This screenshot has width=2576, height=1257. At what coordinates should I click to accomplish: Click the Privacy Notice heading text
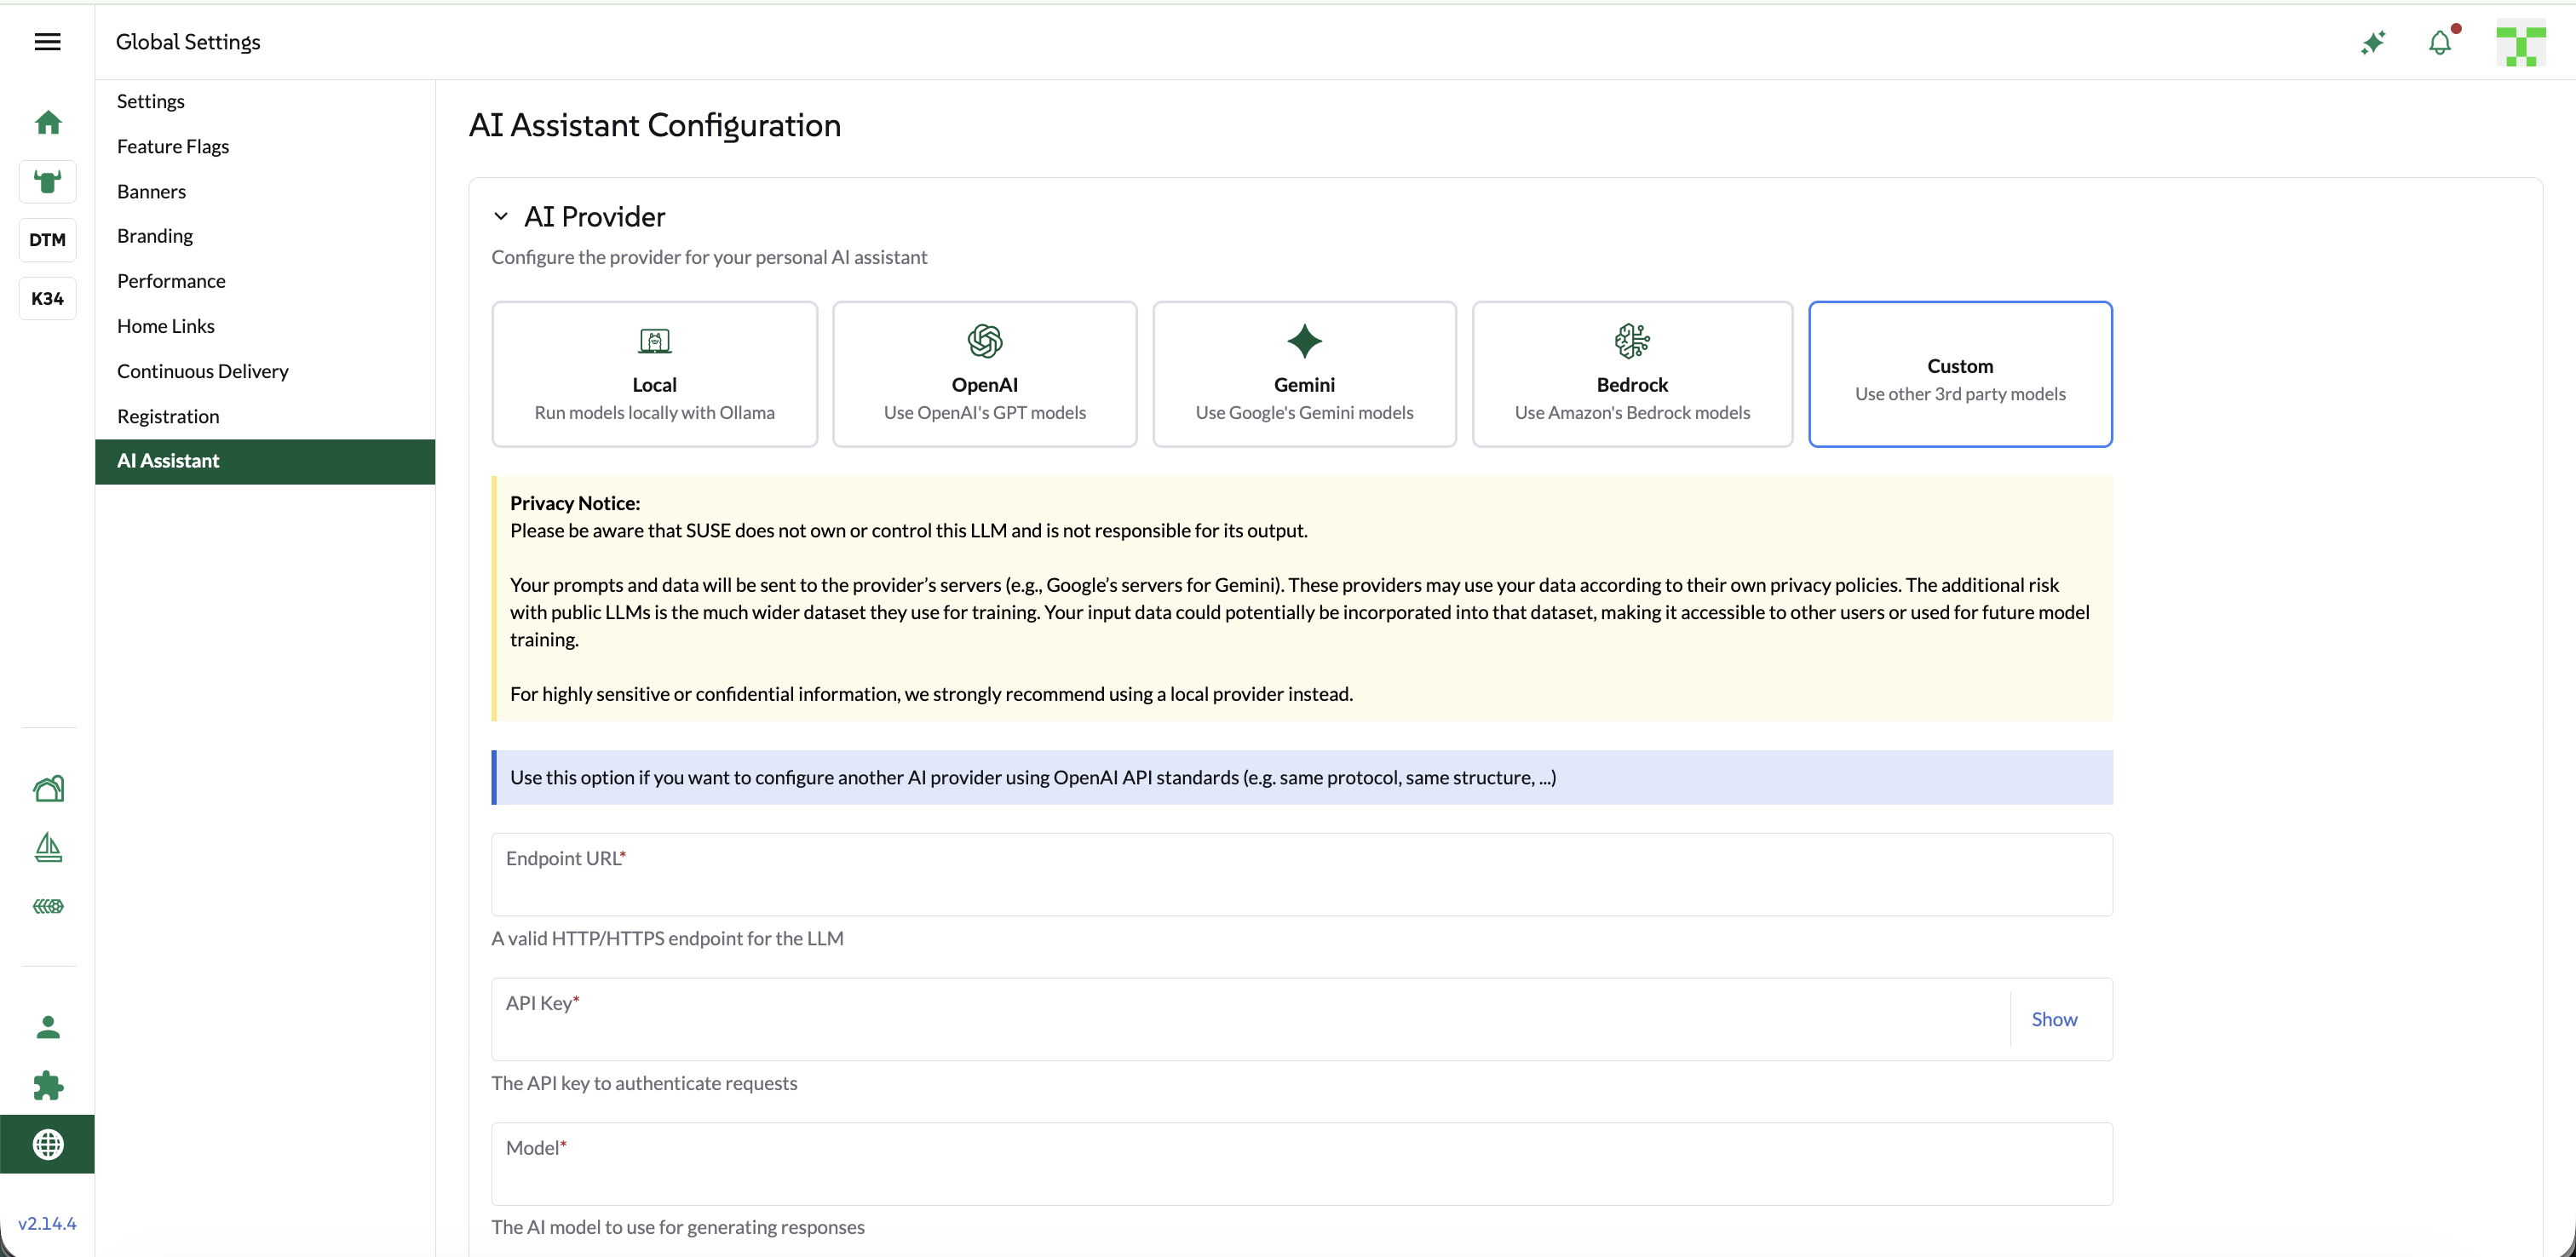(x=575, y=503)
